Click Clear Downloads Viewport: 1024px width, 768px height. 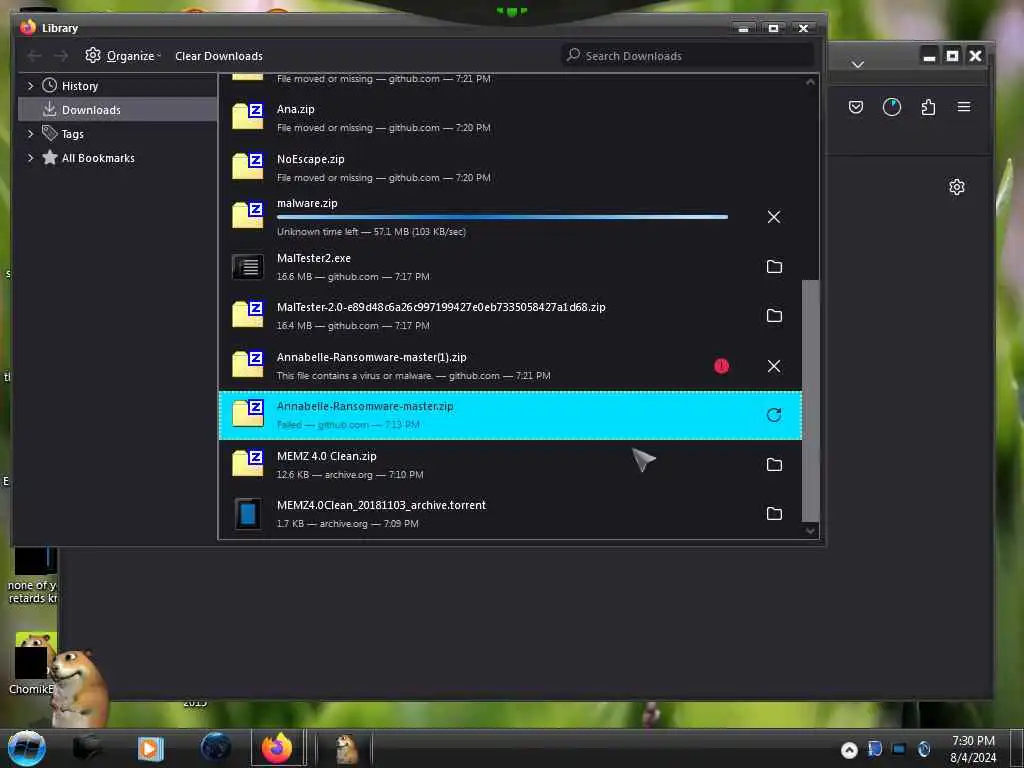[x=219, y=56]
